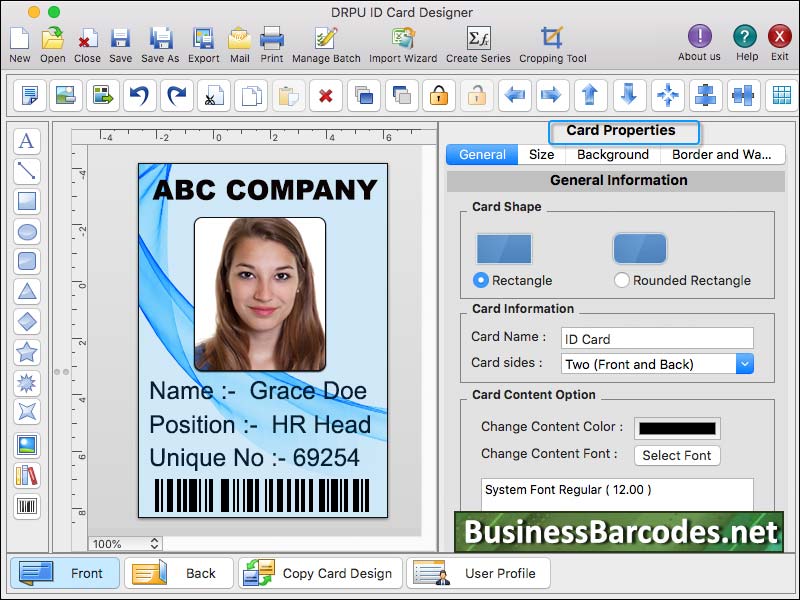Viewport: 800px width, 600px height.
Task: Select the Text tool in the left toolbar
Action: [x=27, y=141]
